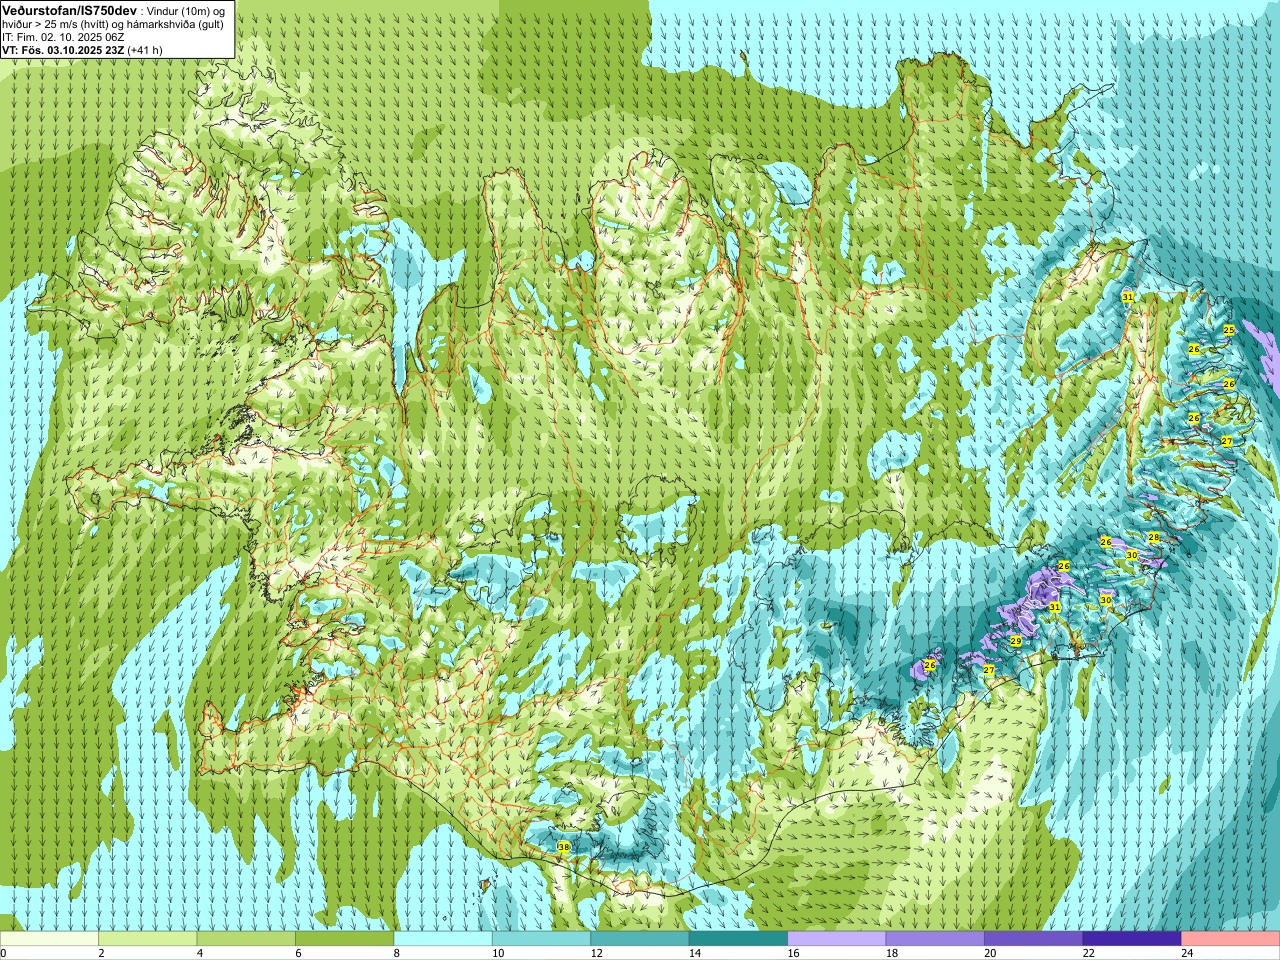Select the 8–10 m/s light cyan legend swatch
1280x960 pixels.
click(443, 939)
